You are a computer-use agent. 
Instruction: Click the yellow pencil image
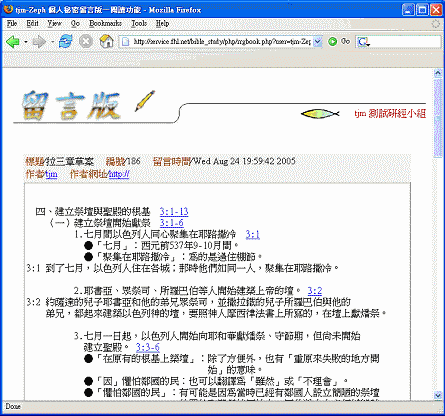click(x=145, y=101)
